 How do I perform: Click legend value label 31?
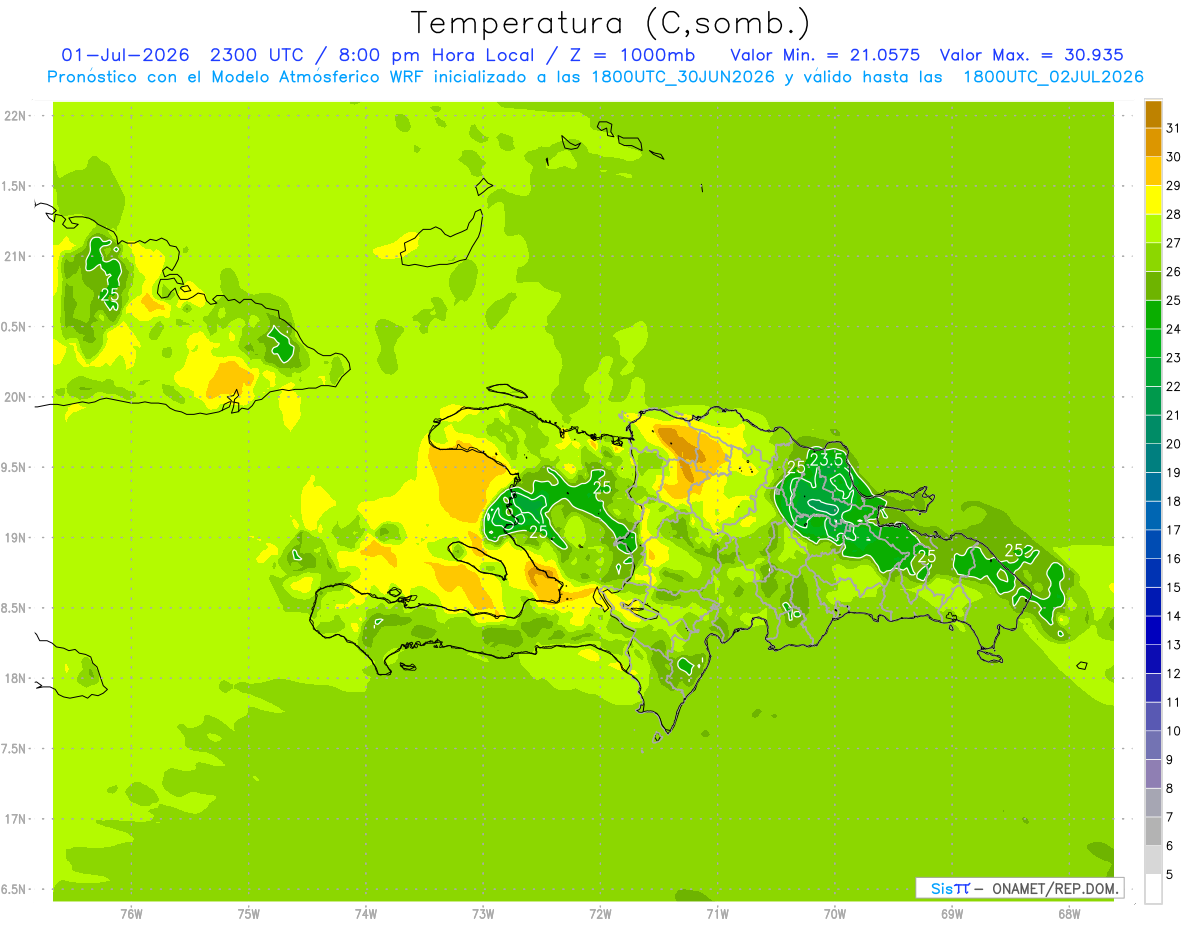pos(1173,128)
